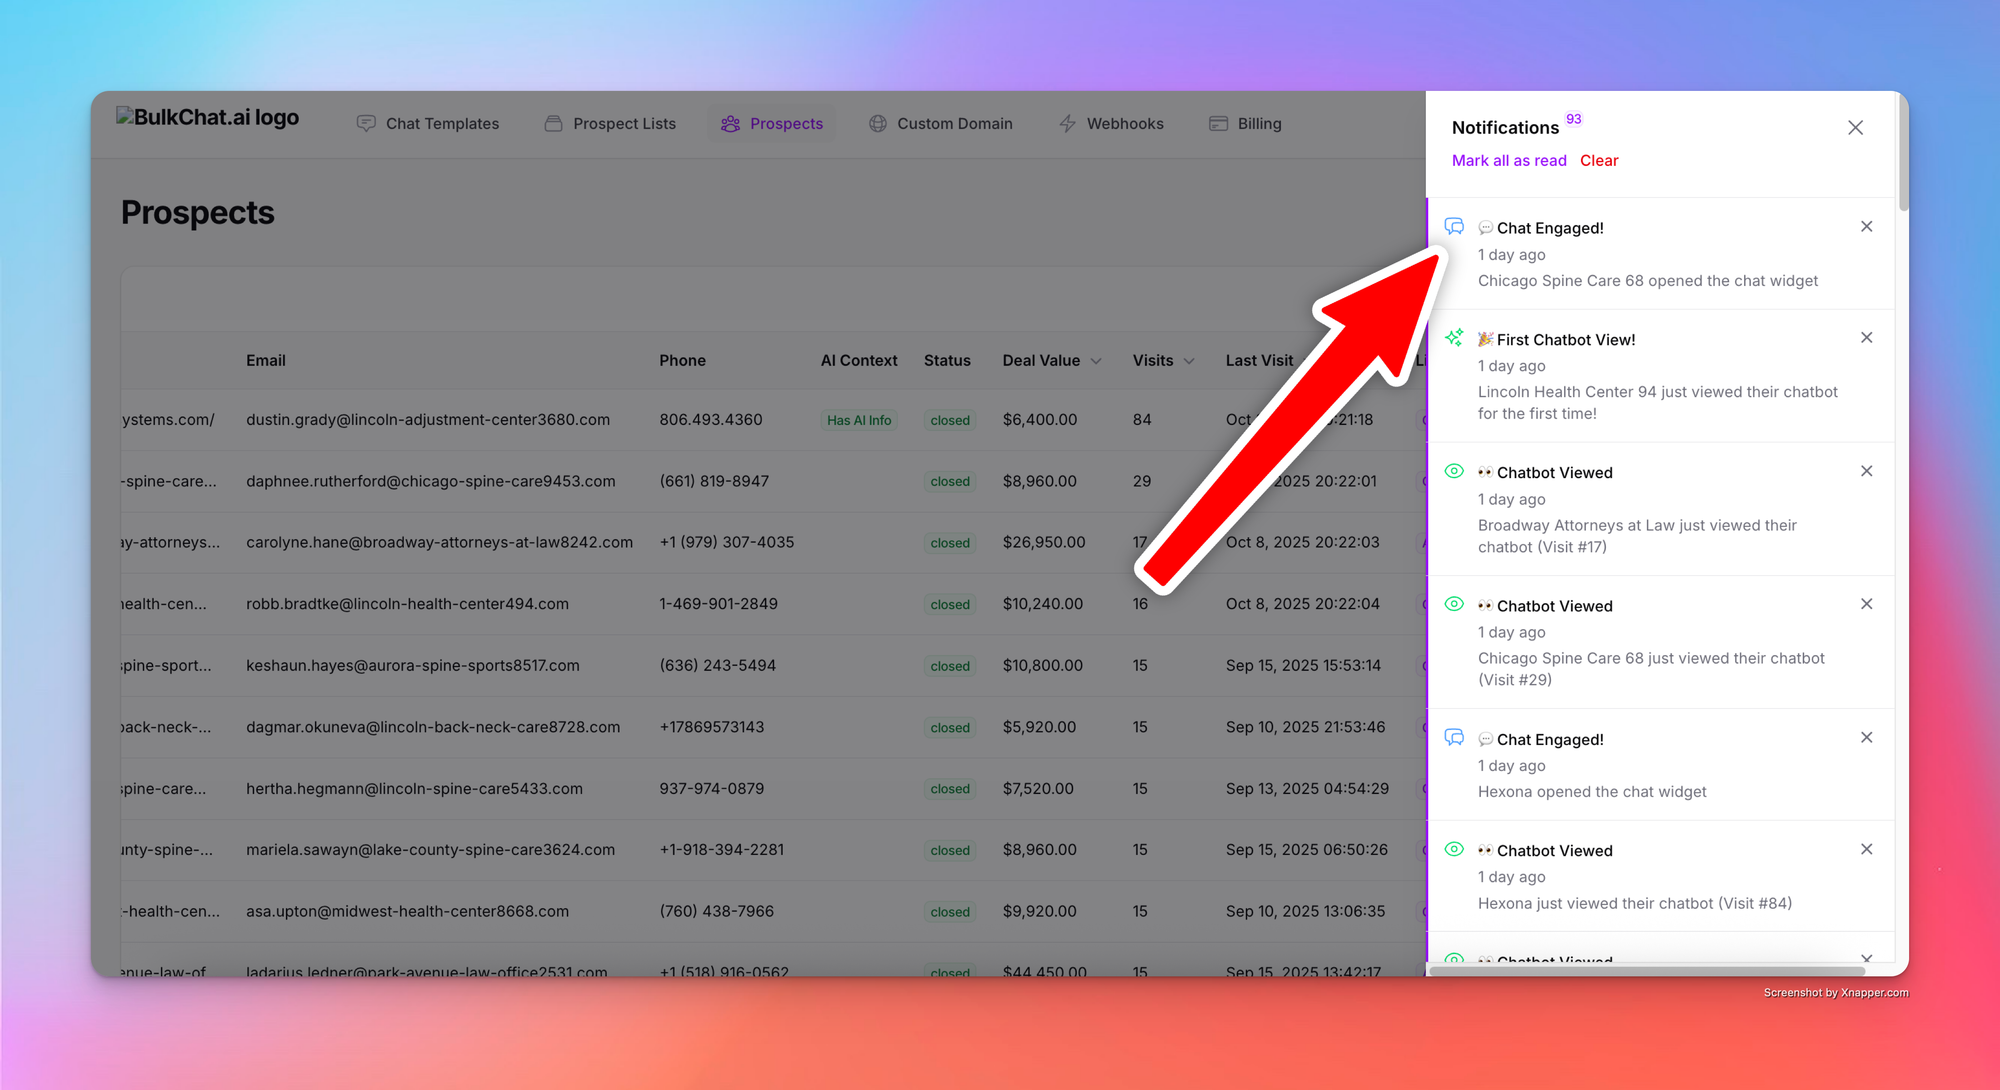Click the eye icon for Broadway Attorneys notification
2000x1090 pixels.
1454,471
